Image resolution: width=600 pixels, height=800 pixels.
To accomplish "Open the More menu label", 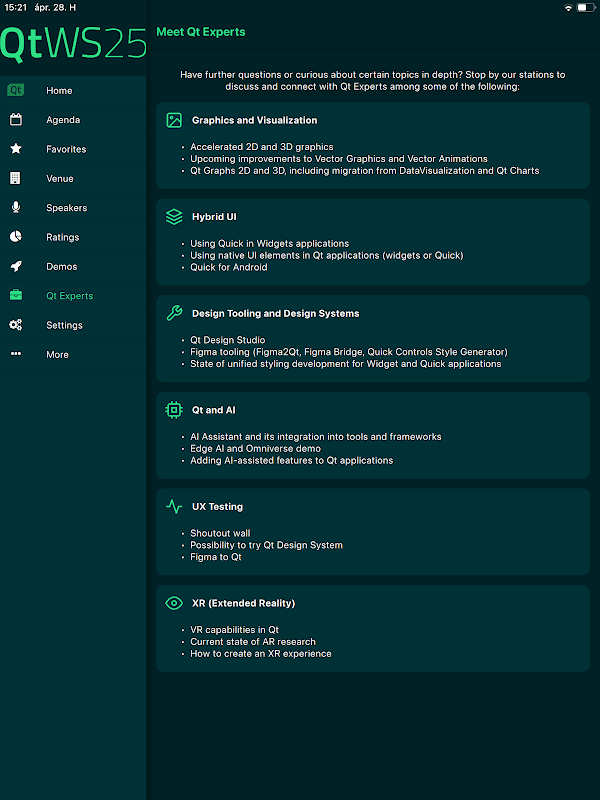I will click(x=57, y=355).
